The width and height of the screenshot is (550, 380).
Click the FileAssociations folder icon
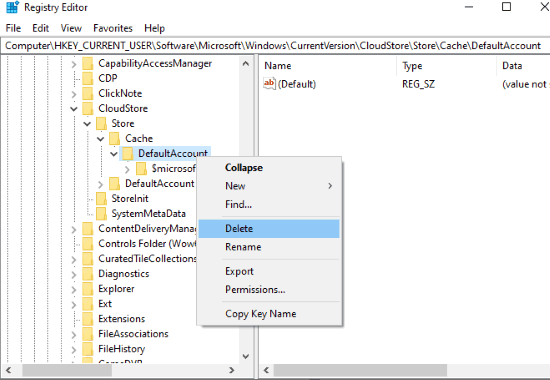click(x=88, y=334)
